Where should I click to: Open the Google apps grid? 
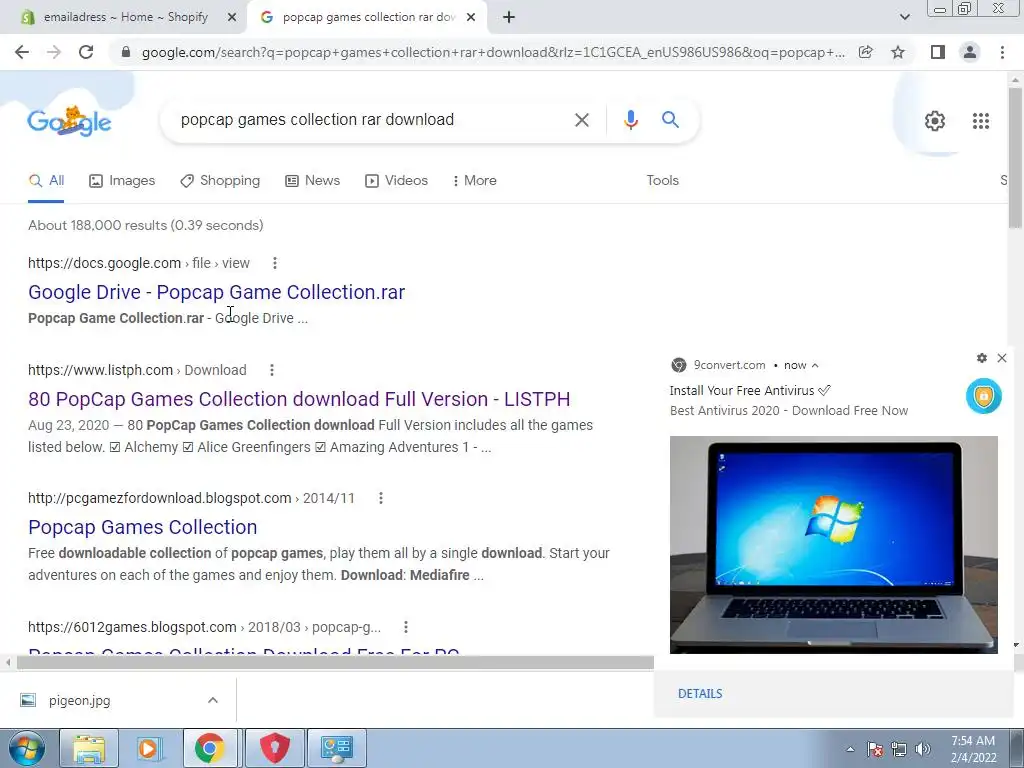980,121
